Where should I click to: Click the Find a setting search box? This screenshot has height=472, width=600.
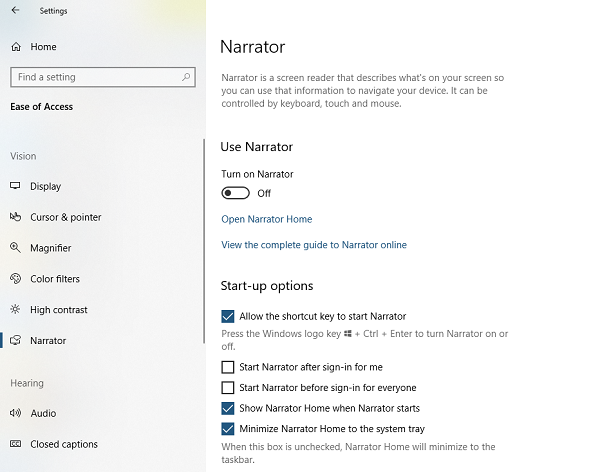95,77
